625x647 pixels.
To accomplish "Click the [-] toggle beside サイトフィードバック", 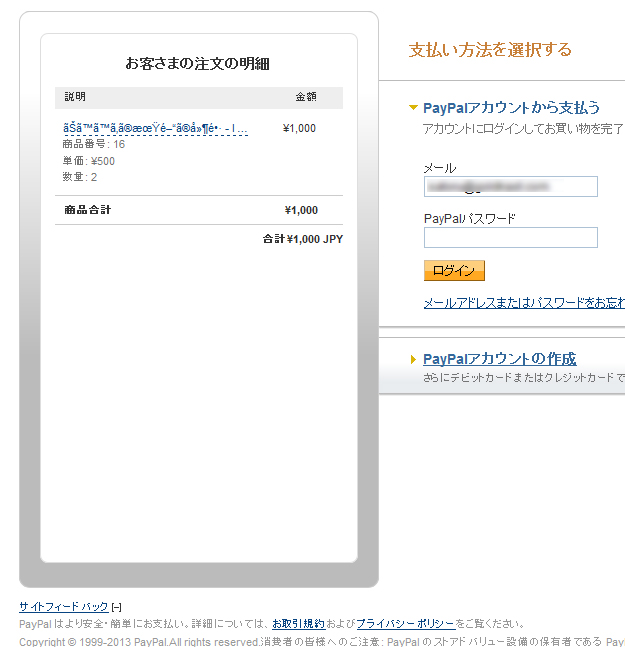I will click(x=117, y=607).
